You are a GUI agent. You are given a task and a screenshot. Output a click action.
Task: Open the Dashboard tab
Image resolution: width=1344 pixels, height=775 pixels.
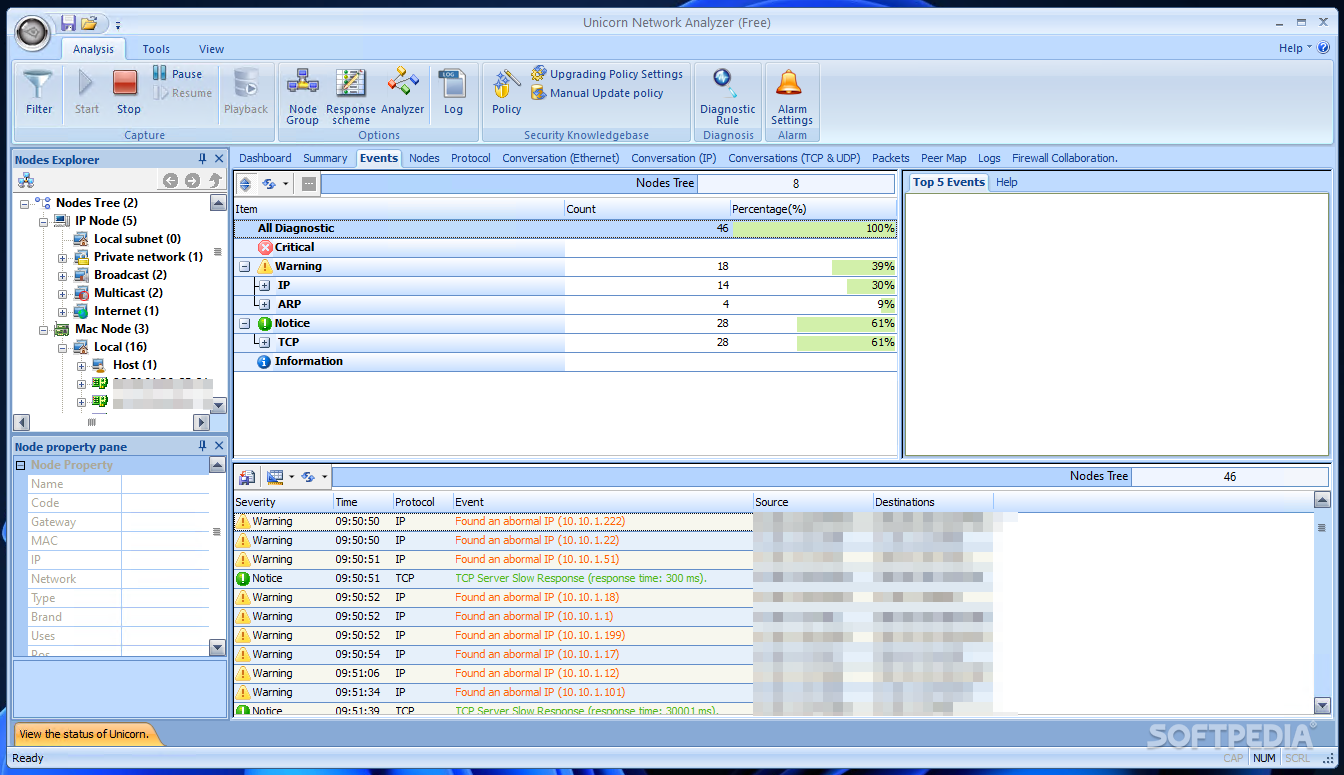[x=265, y=158]
